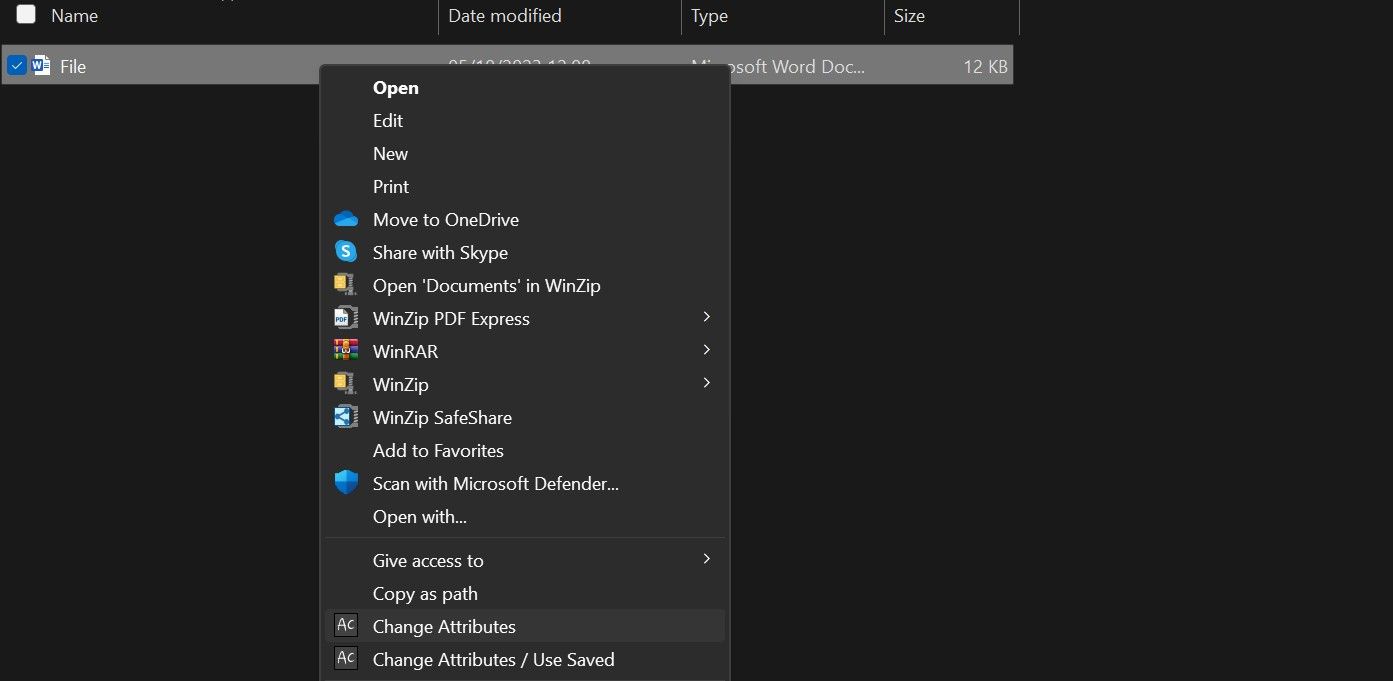This screenshot has width=1393, height=681.
Task: Expand the WinZip submenu
Action: [707, 383]
